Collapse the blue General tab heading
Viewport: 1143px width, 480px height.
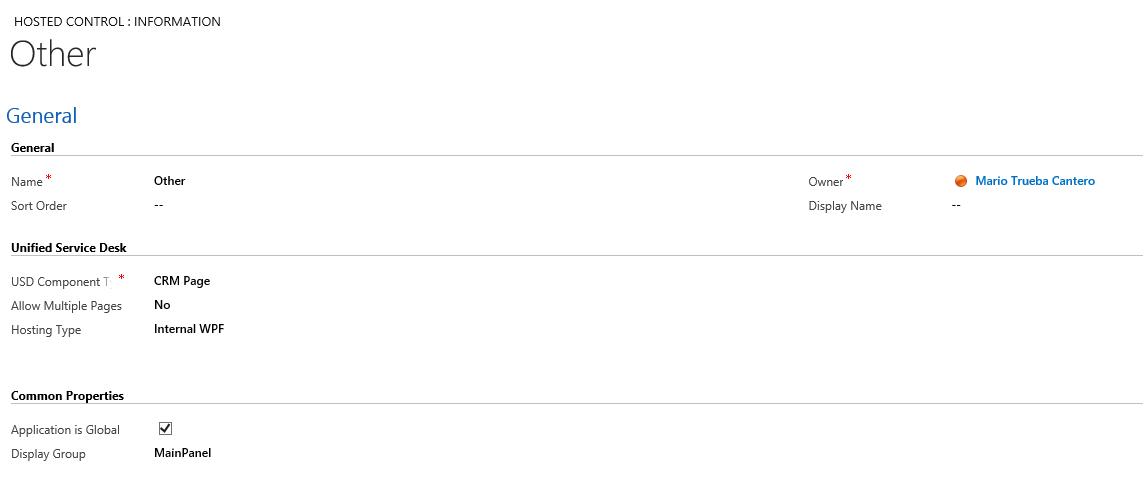tap(42, 116)
